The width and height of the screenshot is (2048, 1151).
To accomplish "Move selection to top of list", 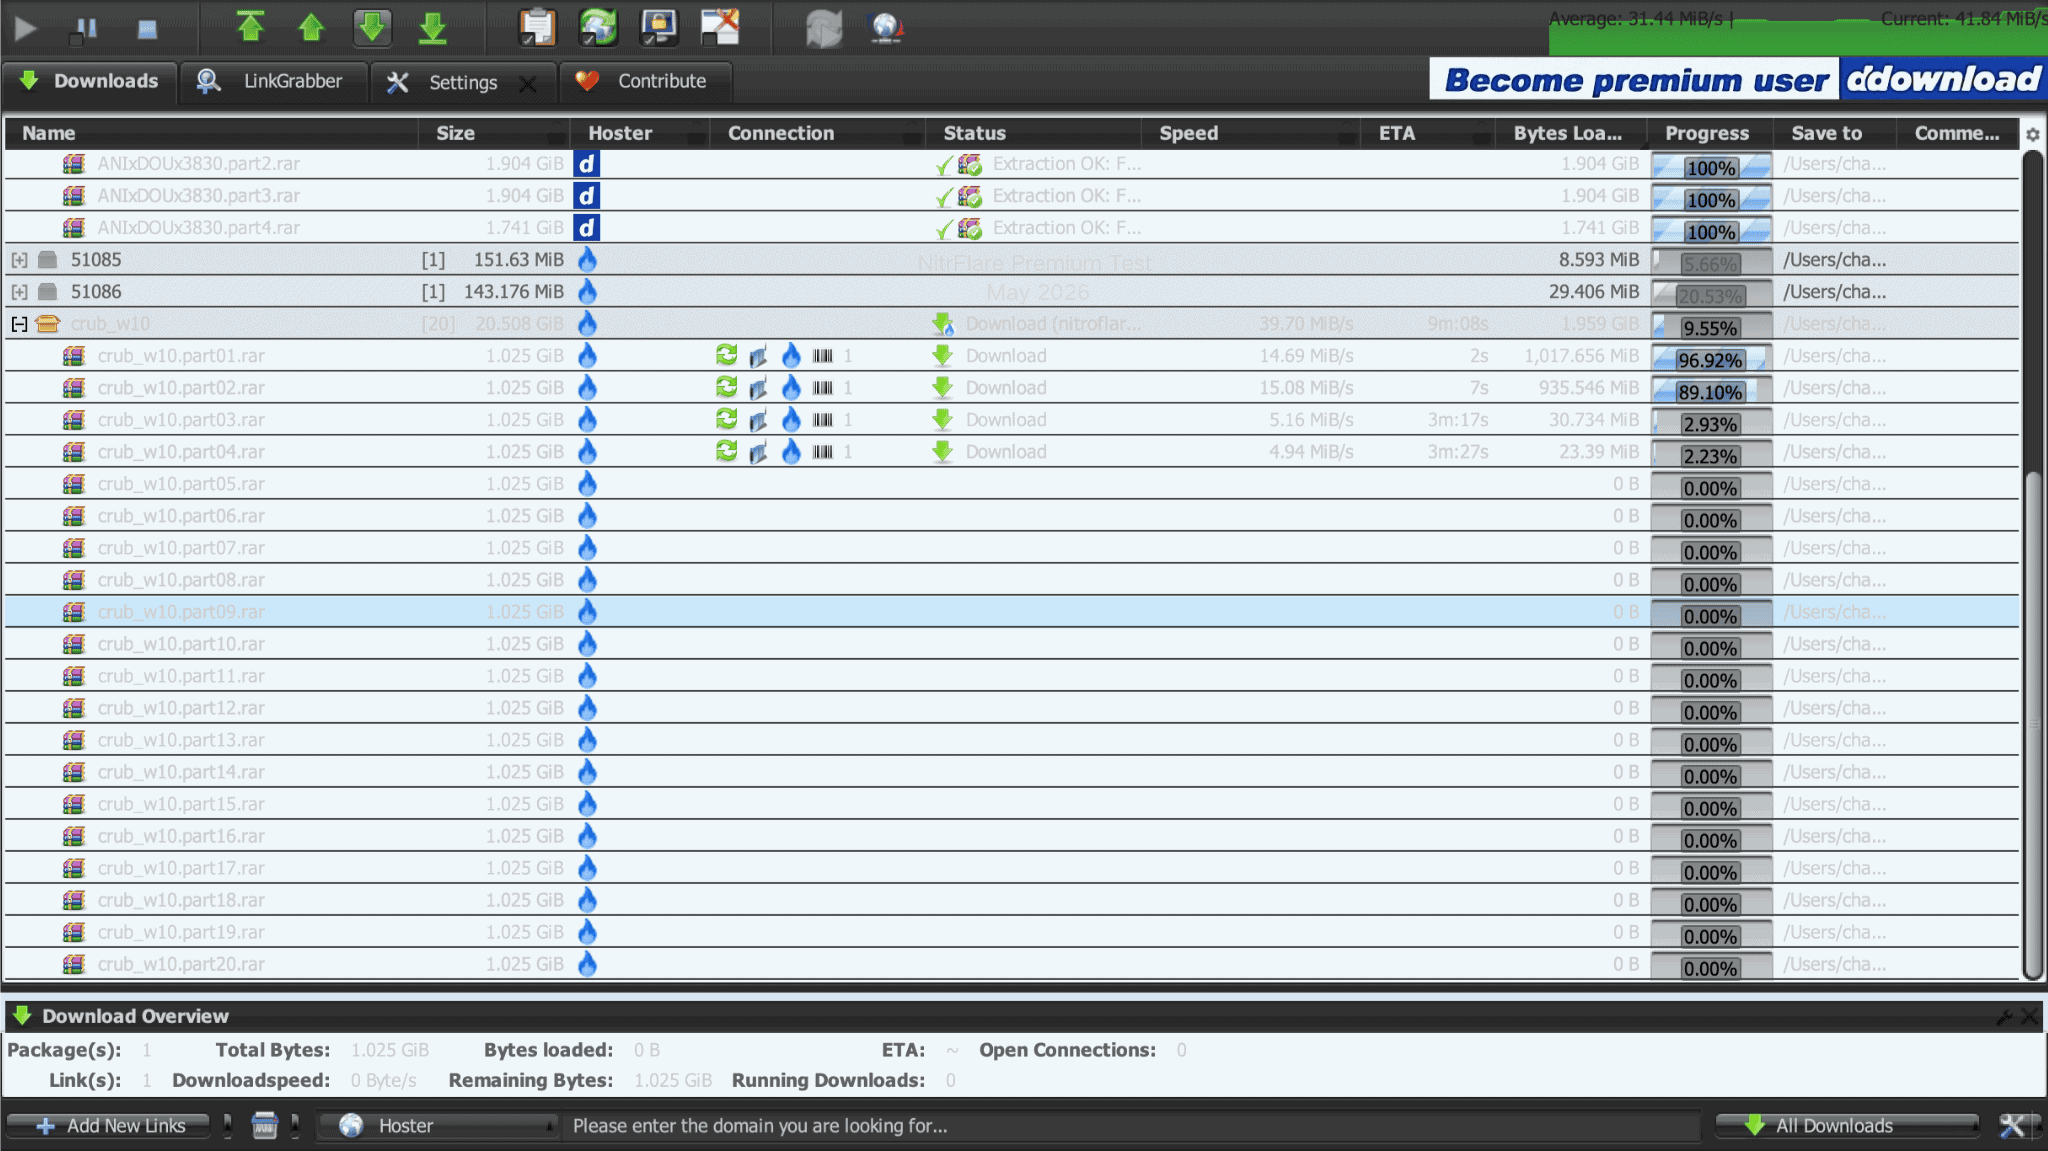I will pos(250,27).
